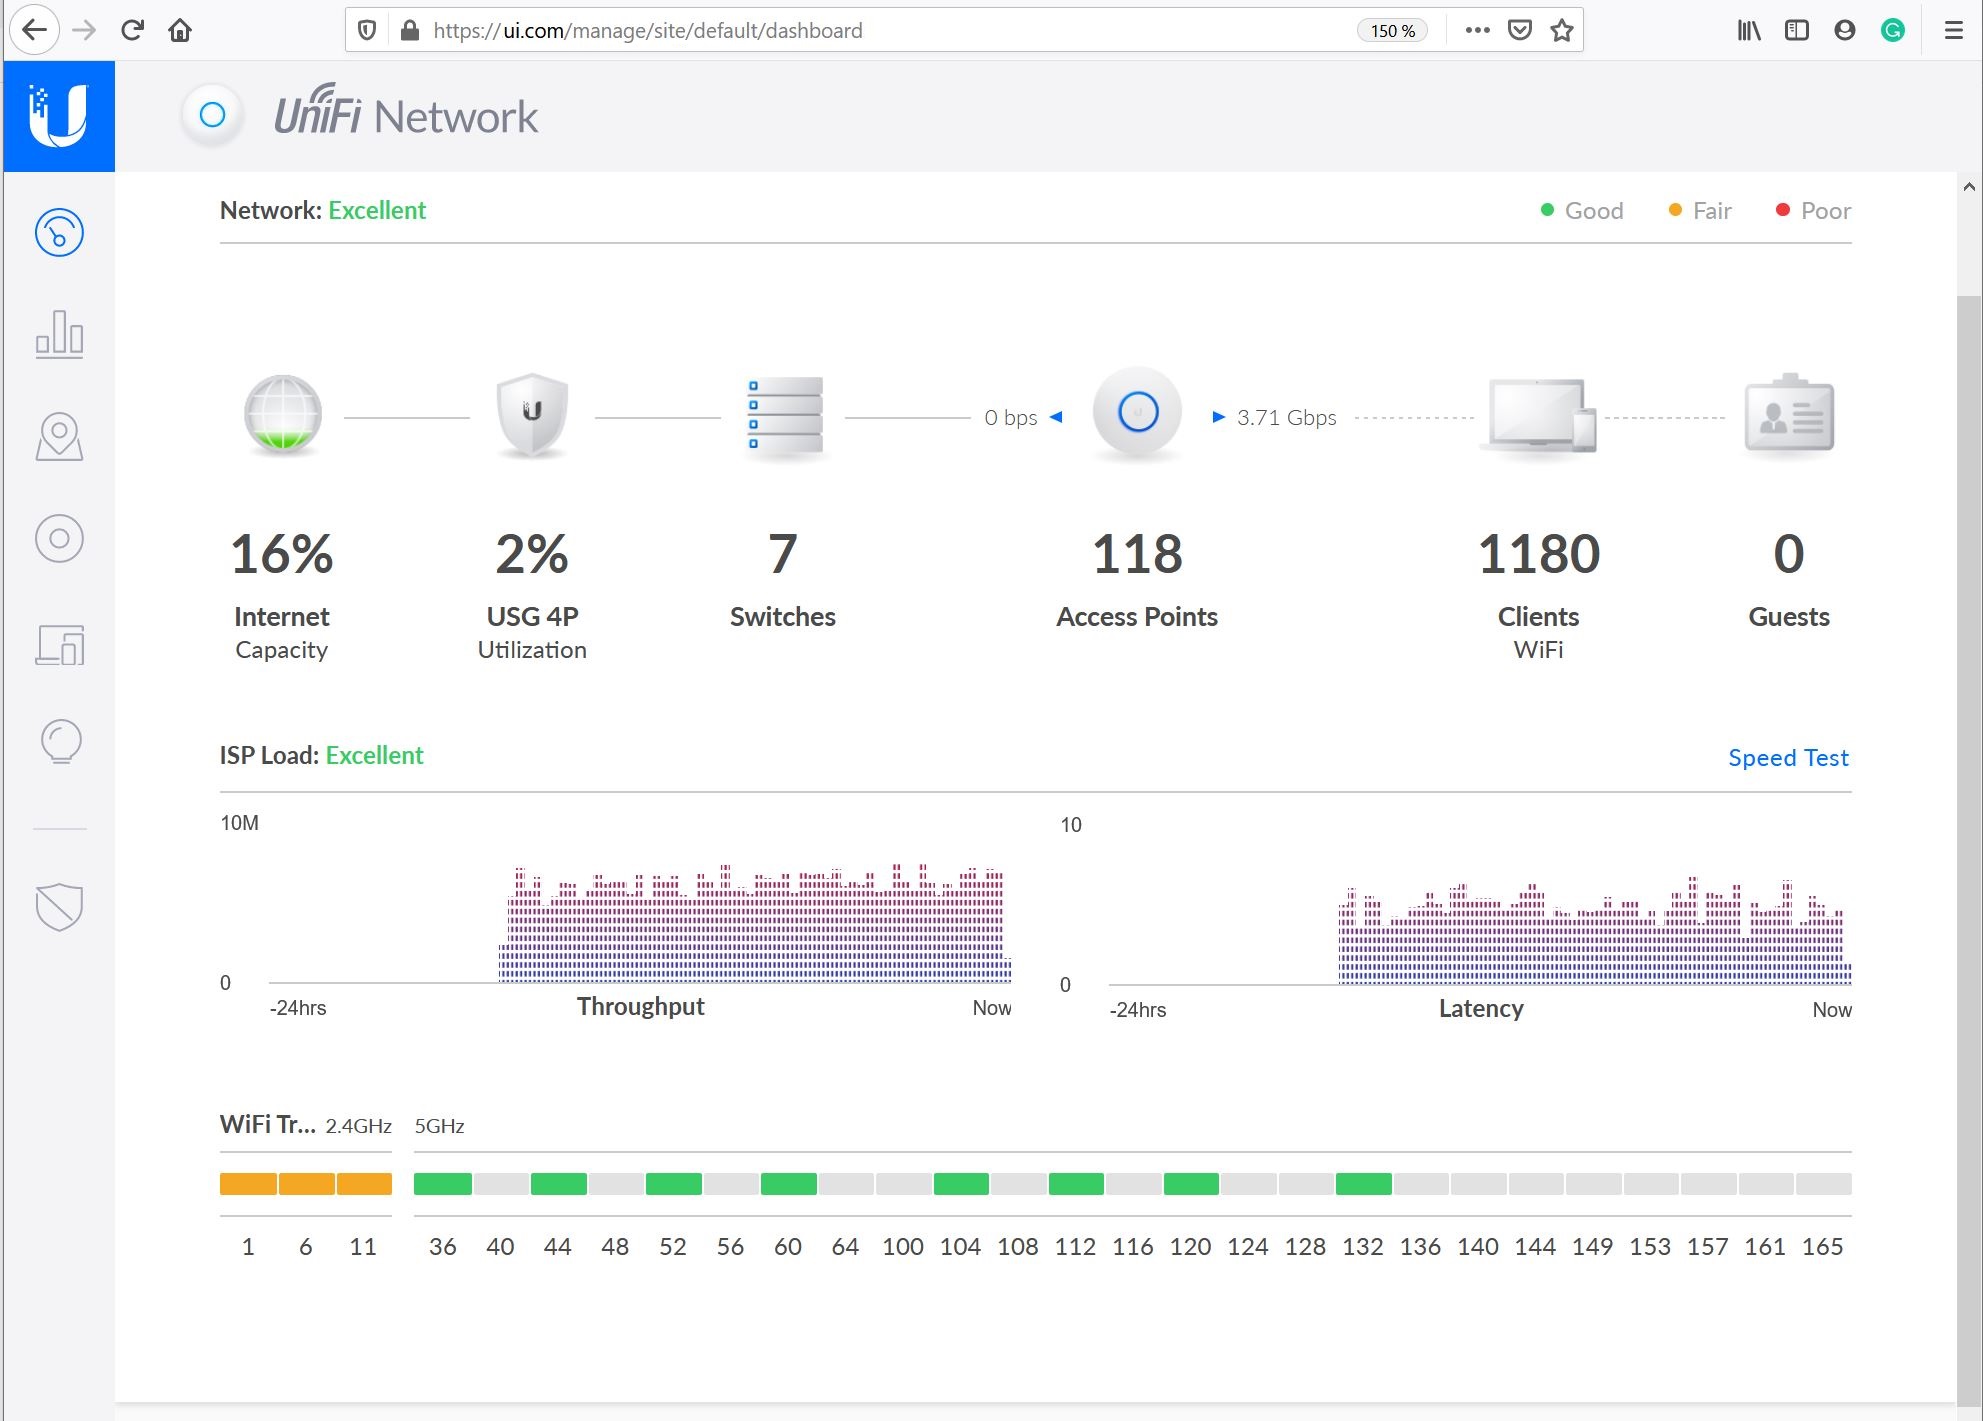This screenshot has width=1983, height=1421.
Task: Click the USG gateway shield icon
Action: click(x=532, y=416)
